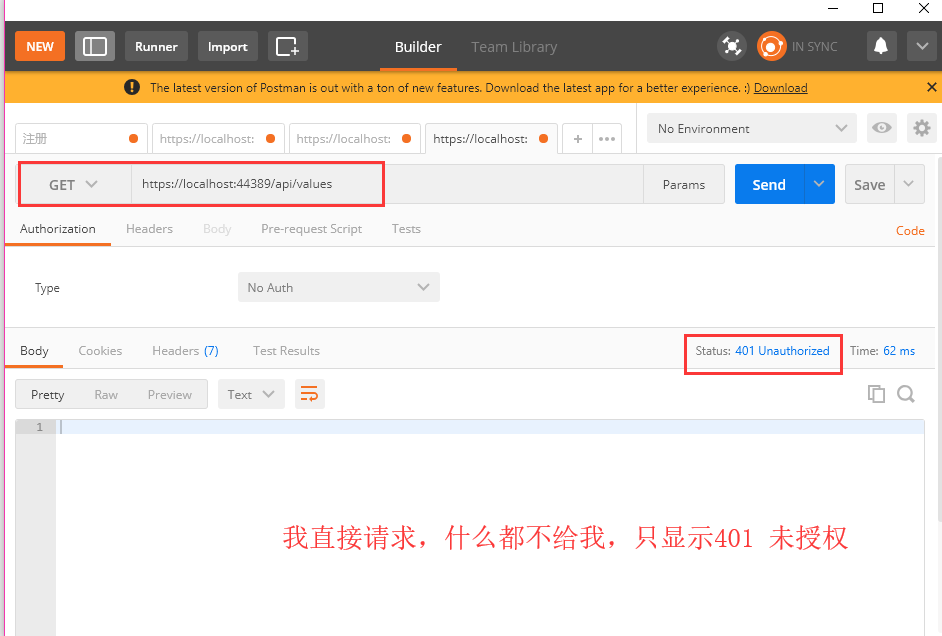Click the Download link in banner
The image size is (942, 636).
pos(780,88)
